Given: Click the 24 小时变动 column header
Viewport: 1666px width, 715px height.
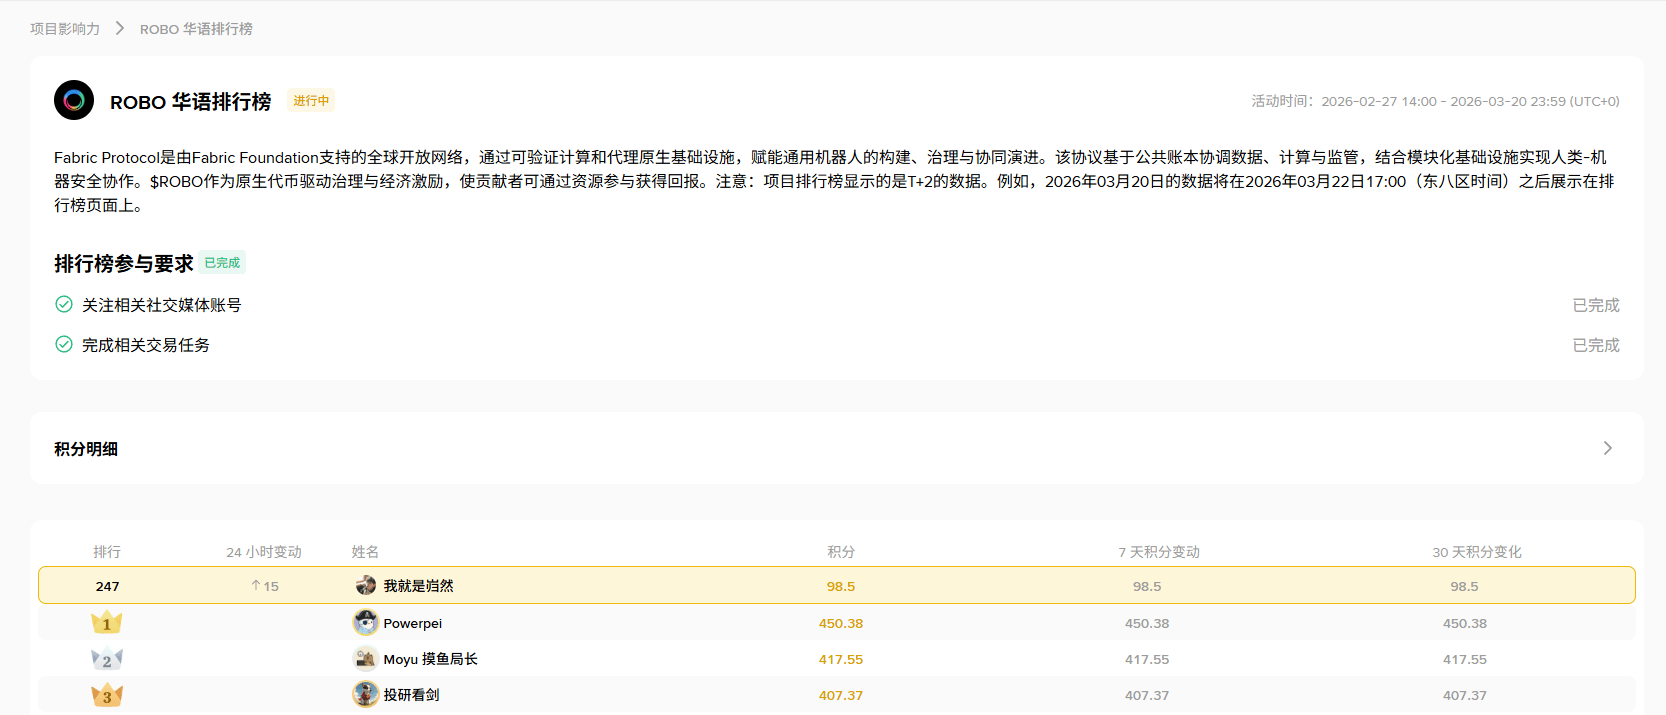Looking at the screenshot, I should 264,552.
